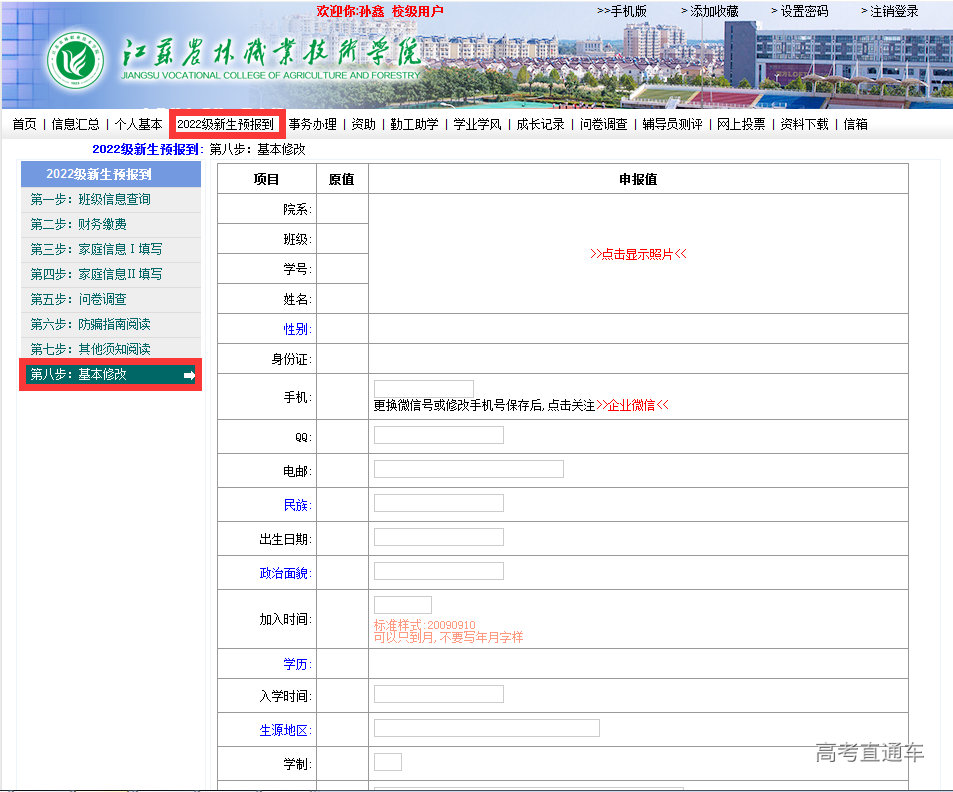Go to the 事务办理 menu
The image size is (953, 792).
click(312, 124)
